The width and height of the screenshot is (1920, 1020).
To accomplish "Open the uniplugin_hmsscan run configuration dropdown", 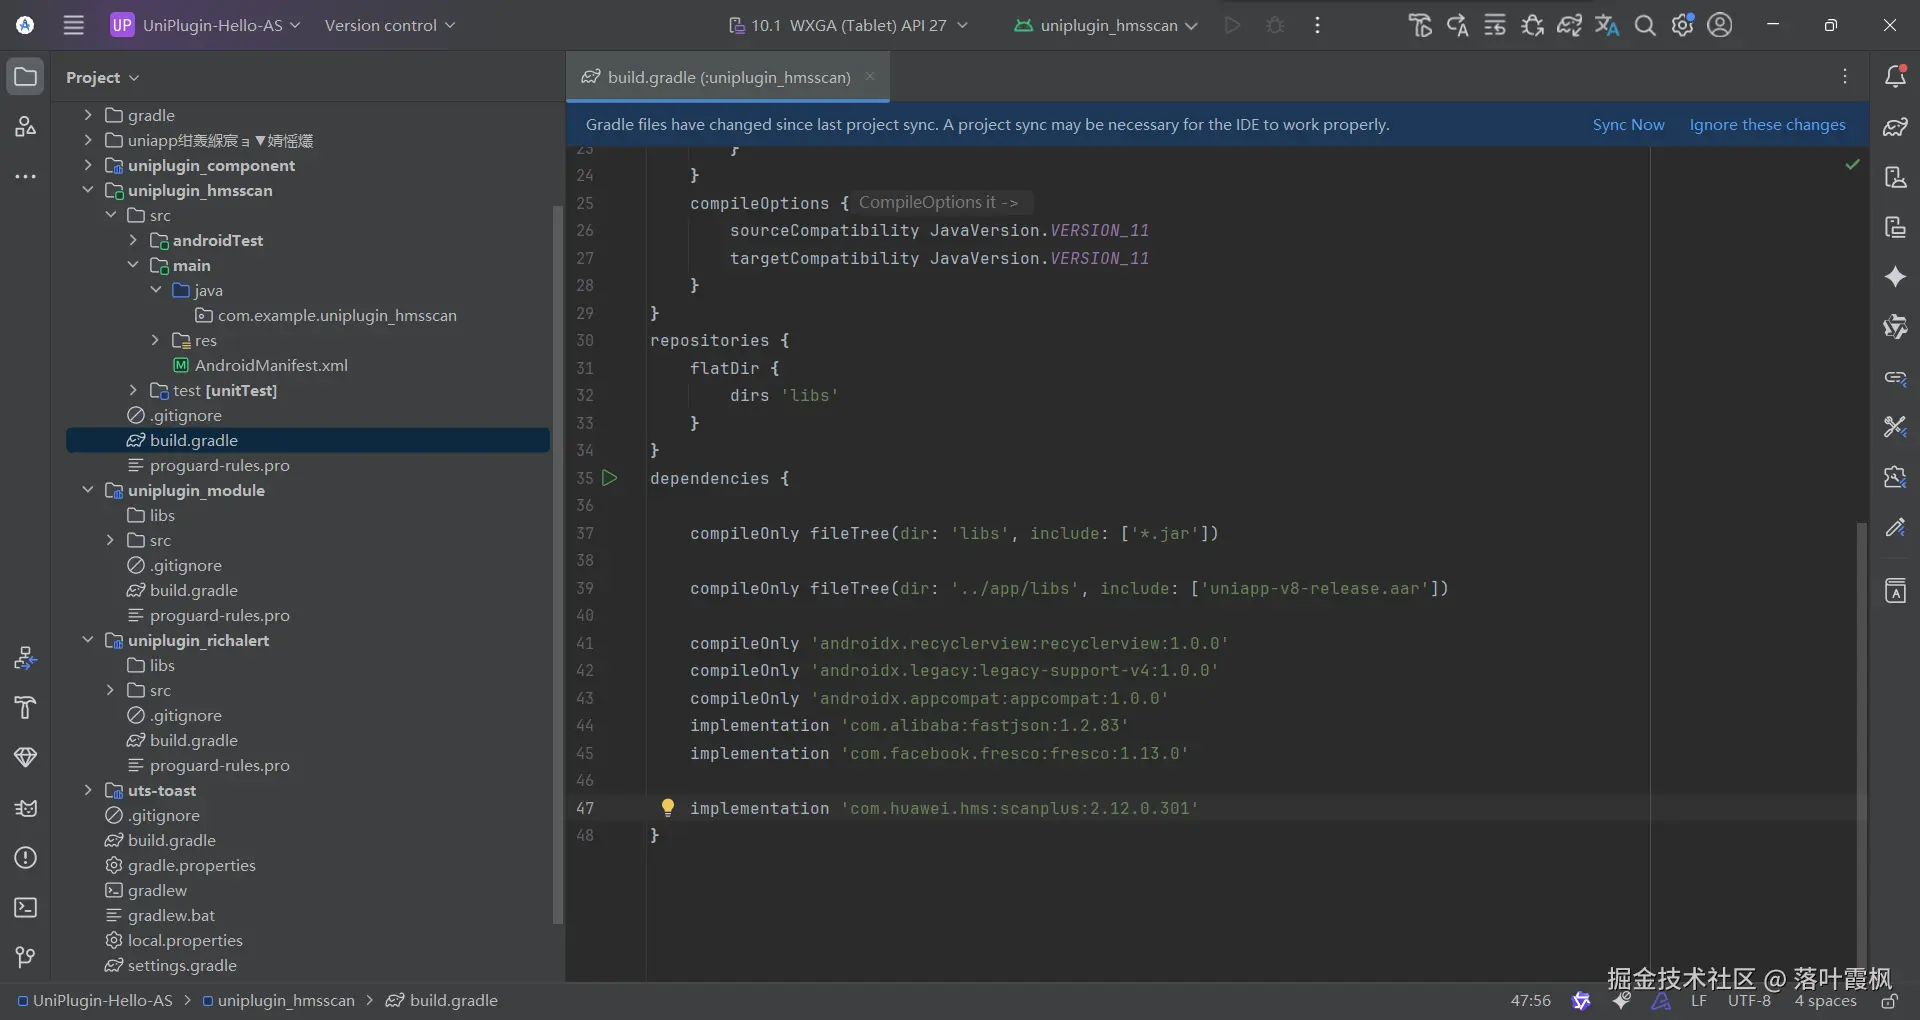I will pyautogui.click(x=1105, y=25).
